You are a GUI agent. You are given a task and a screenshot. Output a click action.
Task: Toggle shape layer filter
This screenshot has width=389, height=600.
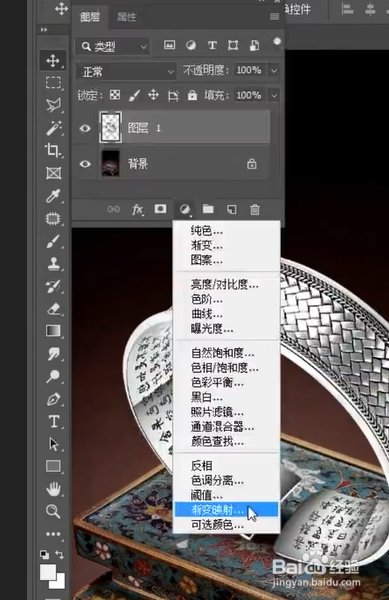click(233, 46)
